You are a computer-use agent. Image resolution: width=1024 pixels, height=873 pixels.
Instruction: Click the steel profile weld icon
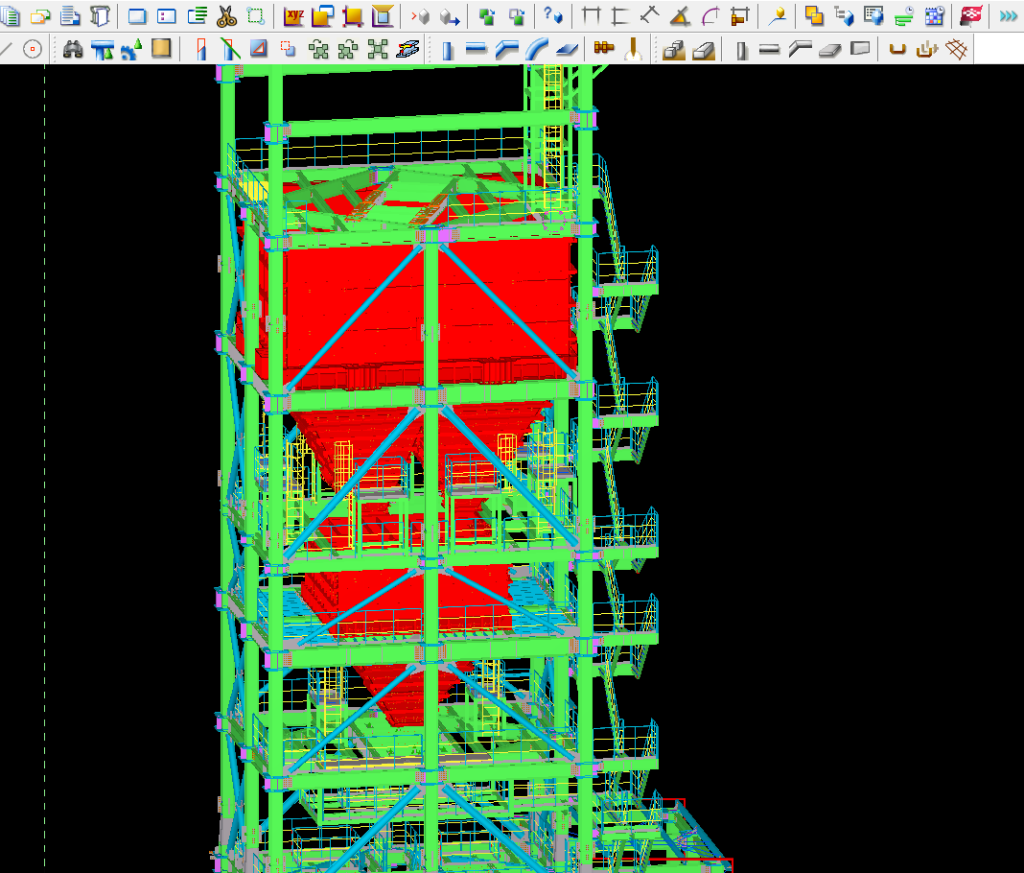(408, 49)
